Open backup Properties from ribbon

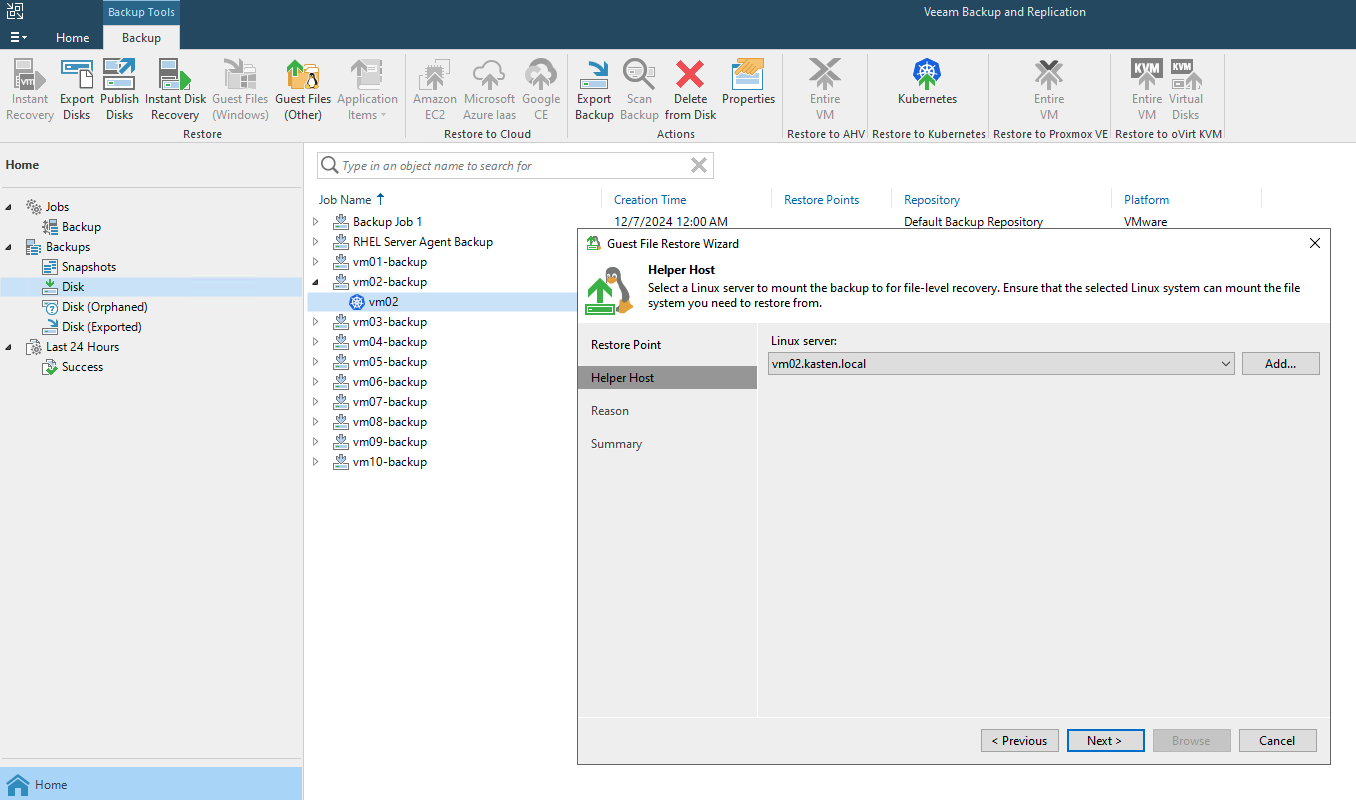point(748,82)
